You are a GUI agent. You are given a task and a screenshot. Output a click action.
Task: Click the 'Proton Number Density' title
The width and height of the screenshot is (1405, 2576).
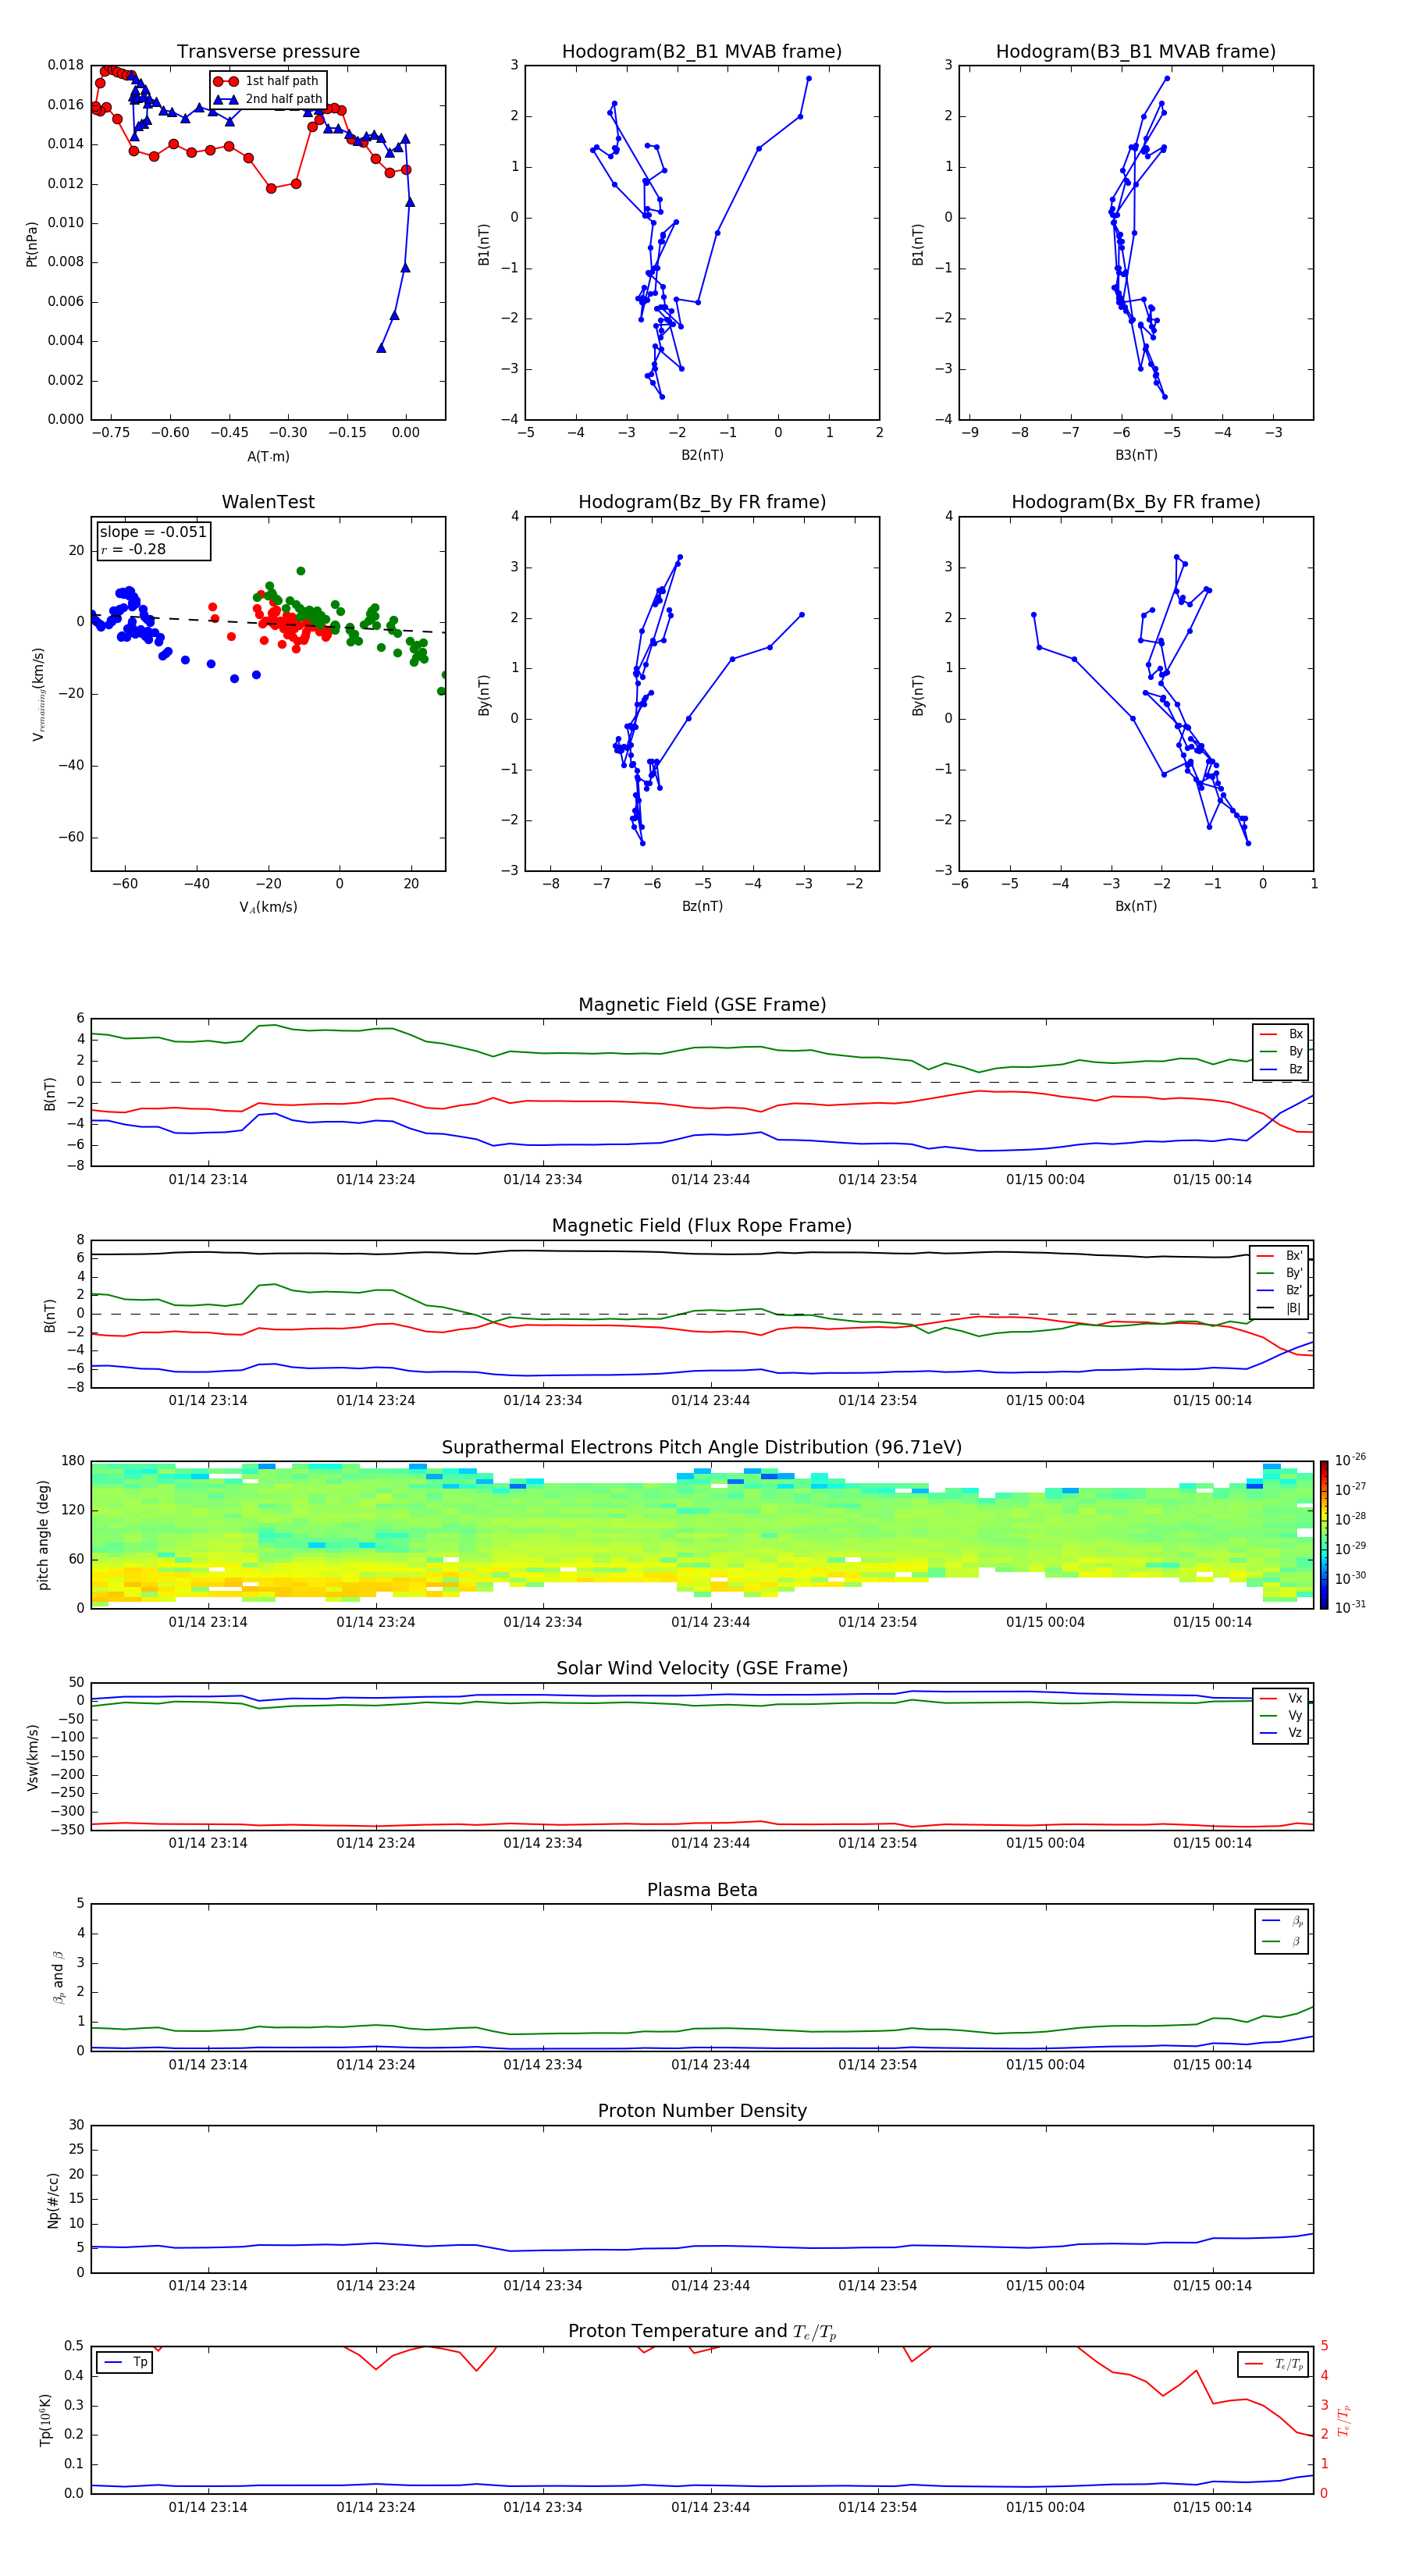click(x=702, y=2112)
